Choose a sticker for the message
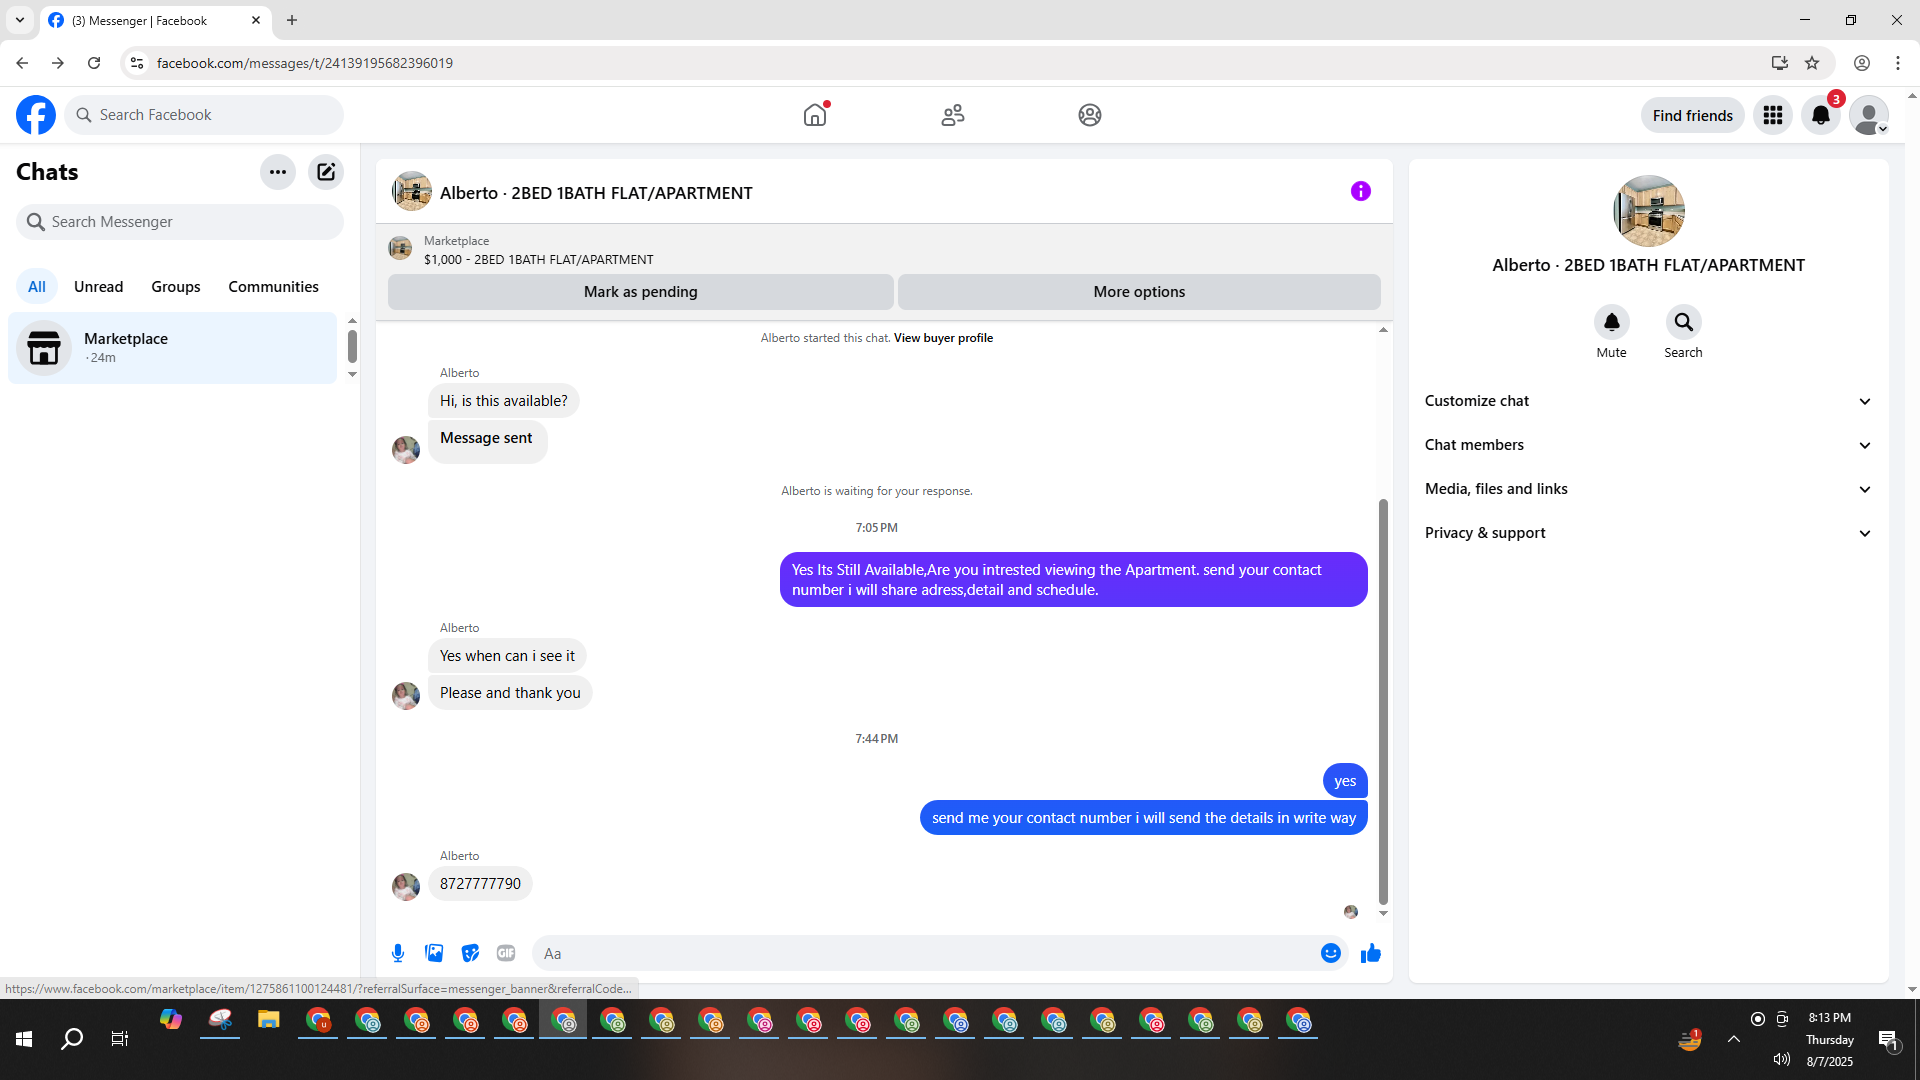Image resolution: width=1920 pixels, height=1080 pixels. [470, 953]
